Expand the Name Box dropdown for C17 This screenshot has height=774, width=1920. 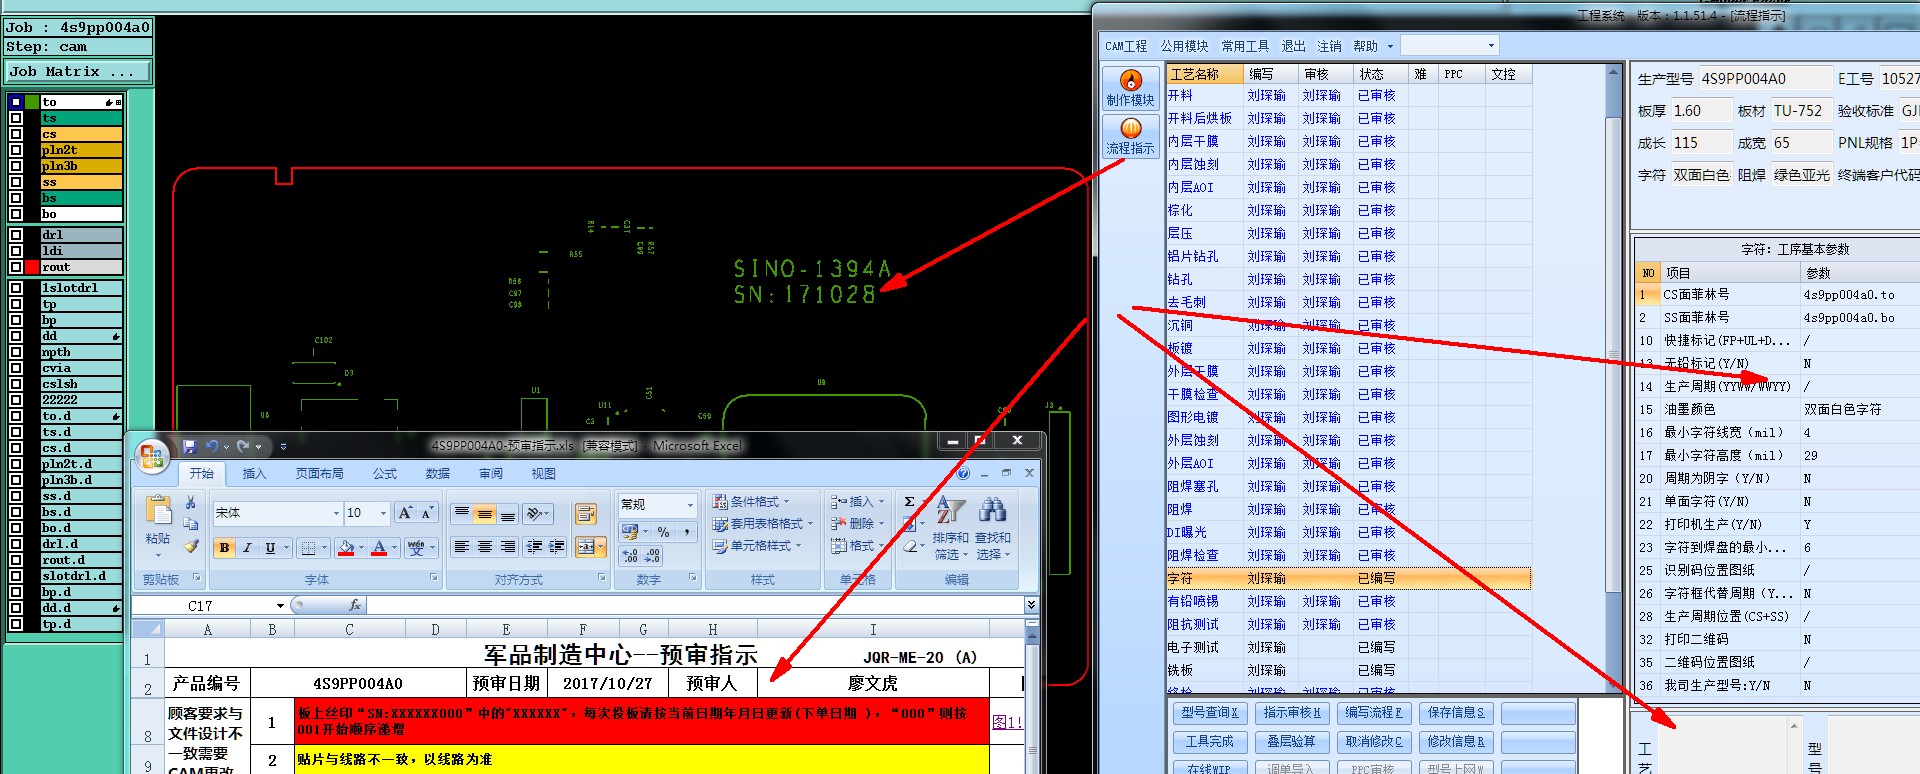[280, 606]
